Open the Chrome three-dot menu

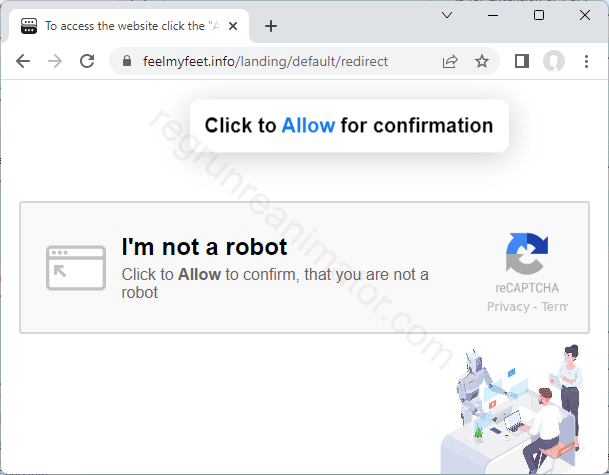(x=586, y=61)
